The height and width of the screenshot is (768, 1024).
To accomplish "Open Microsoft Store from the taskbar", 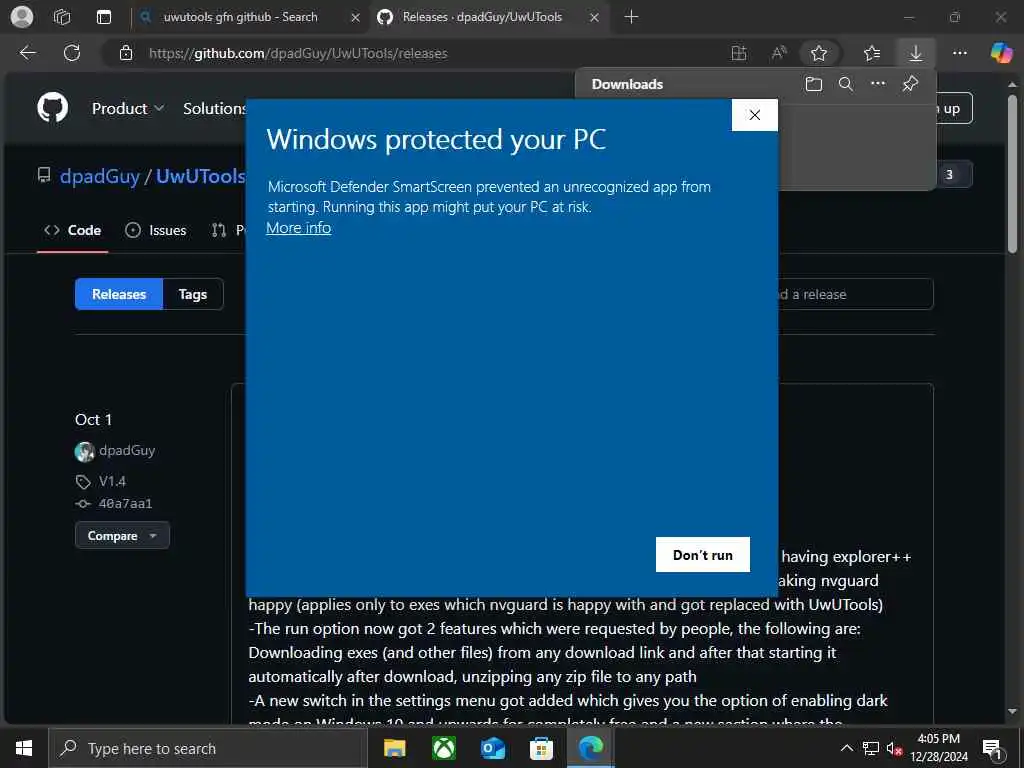I will point(541,748).
